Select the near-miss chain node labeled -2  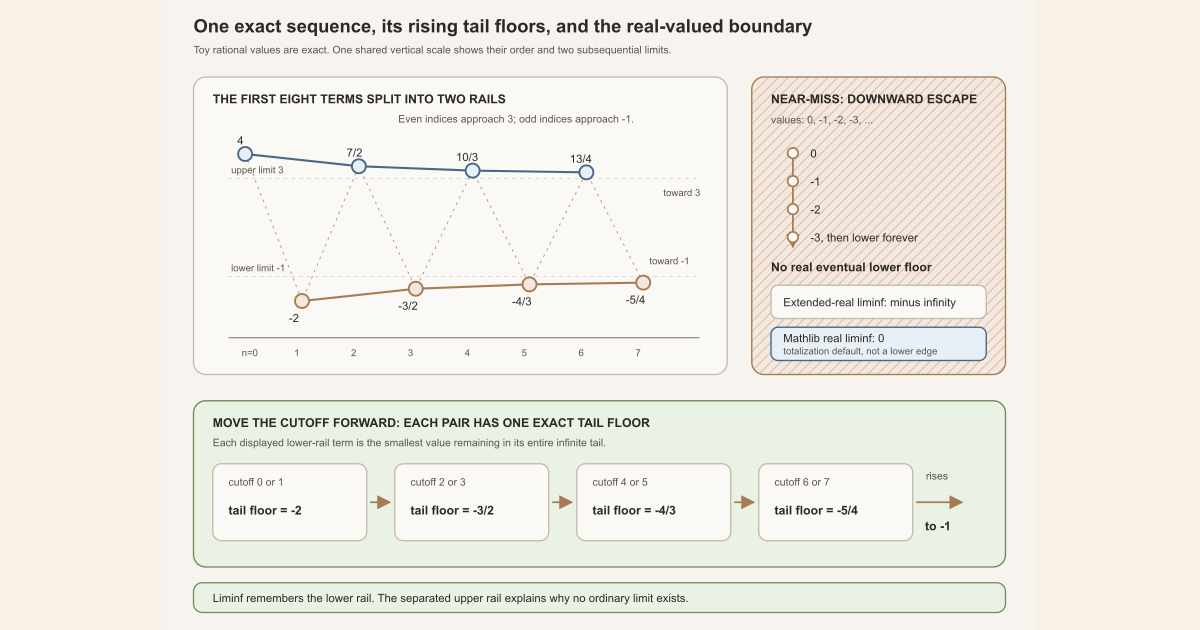[x=793, y=209]
